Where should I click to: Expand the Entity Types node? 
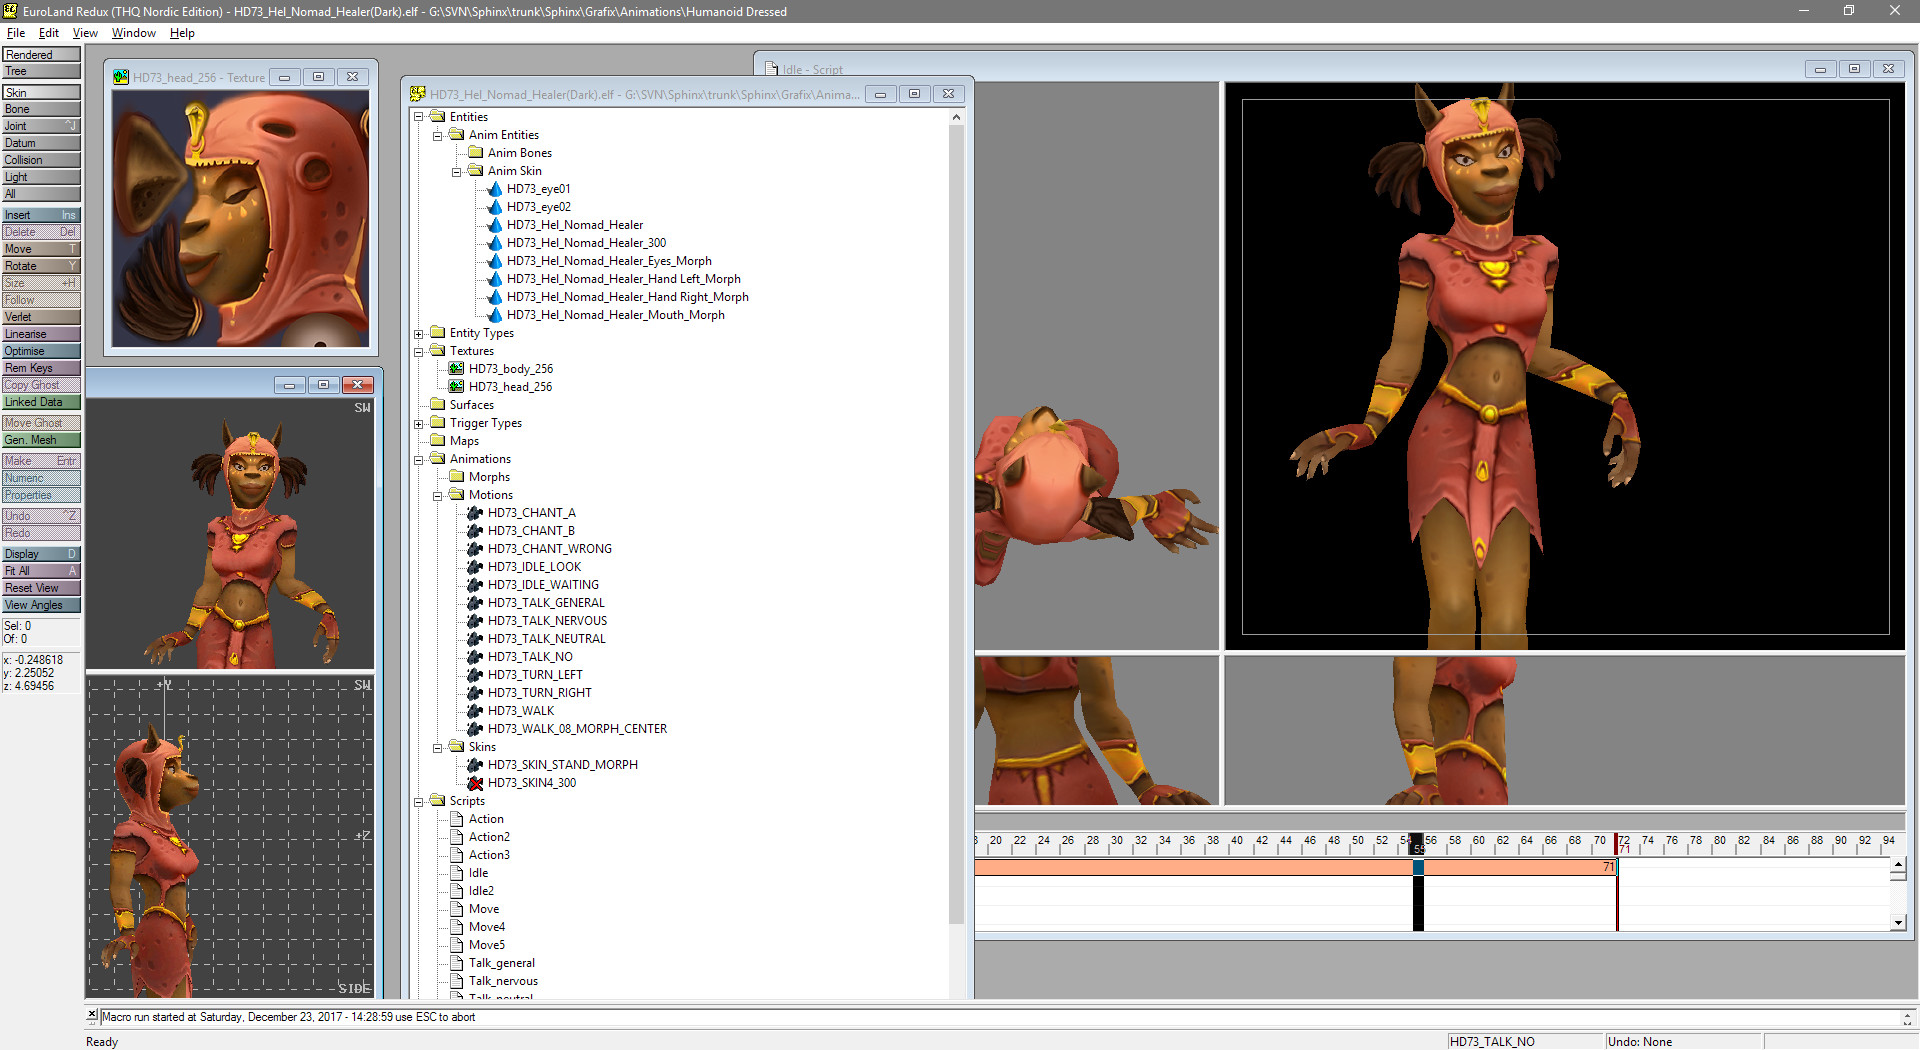click(x=419, y=333)
